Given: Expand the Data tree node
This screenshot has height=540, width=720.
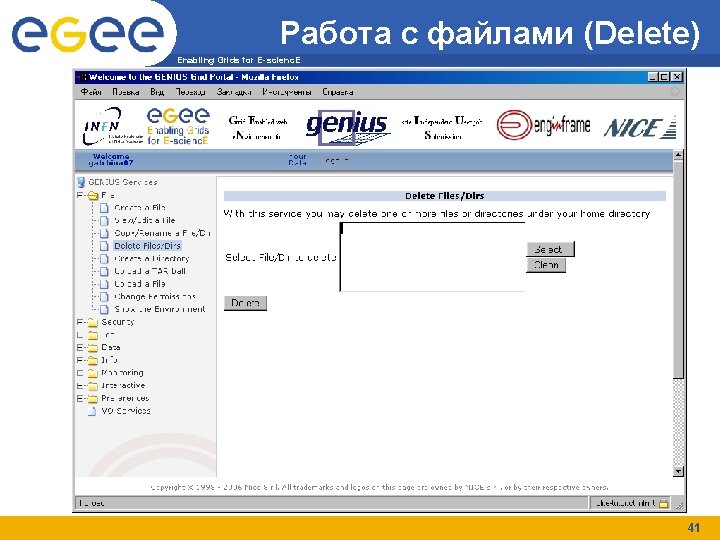Looking at the screenshot, I should pyautogui.click(x=80, y=348).
